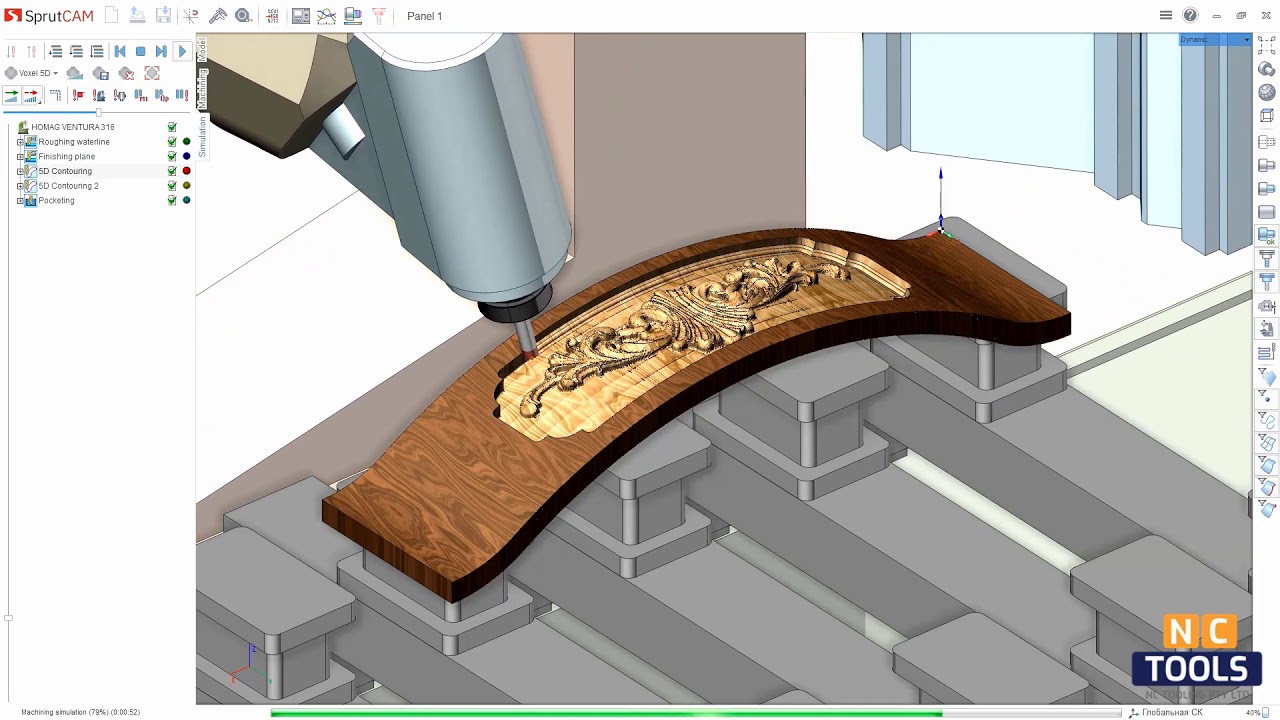This screenshot has height=720, width=1280.
Task: Click Roughing waterline green color dot
Action: (x=186, y=142)
